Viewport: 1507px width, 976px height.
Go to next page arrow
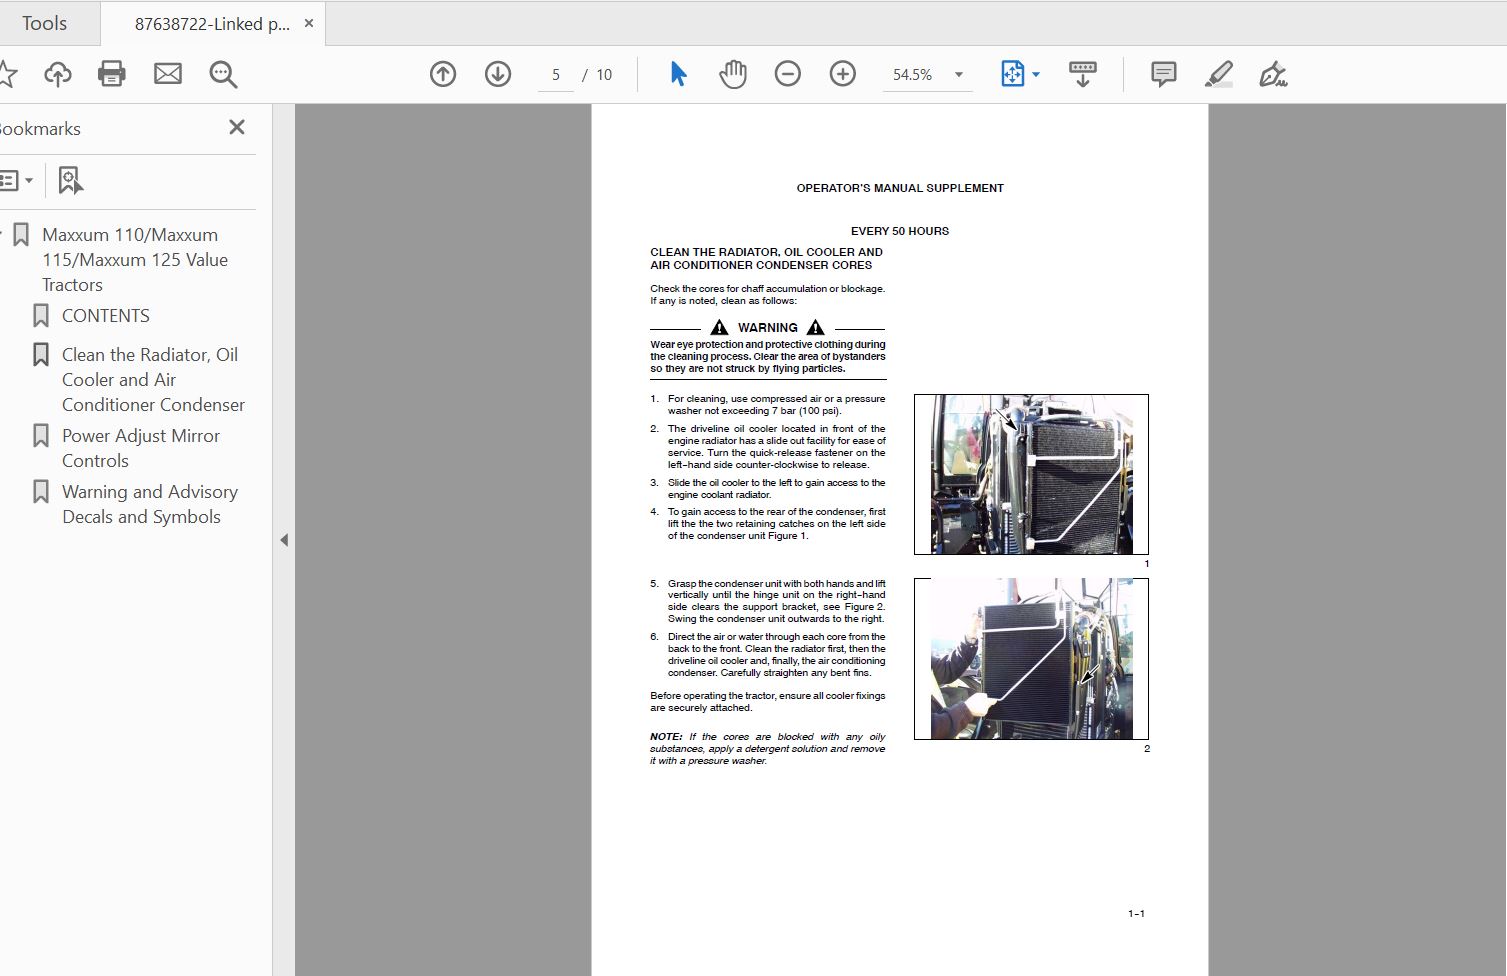[498, 74]
